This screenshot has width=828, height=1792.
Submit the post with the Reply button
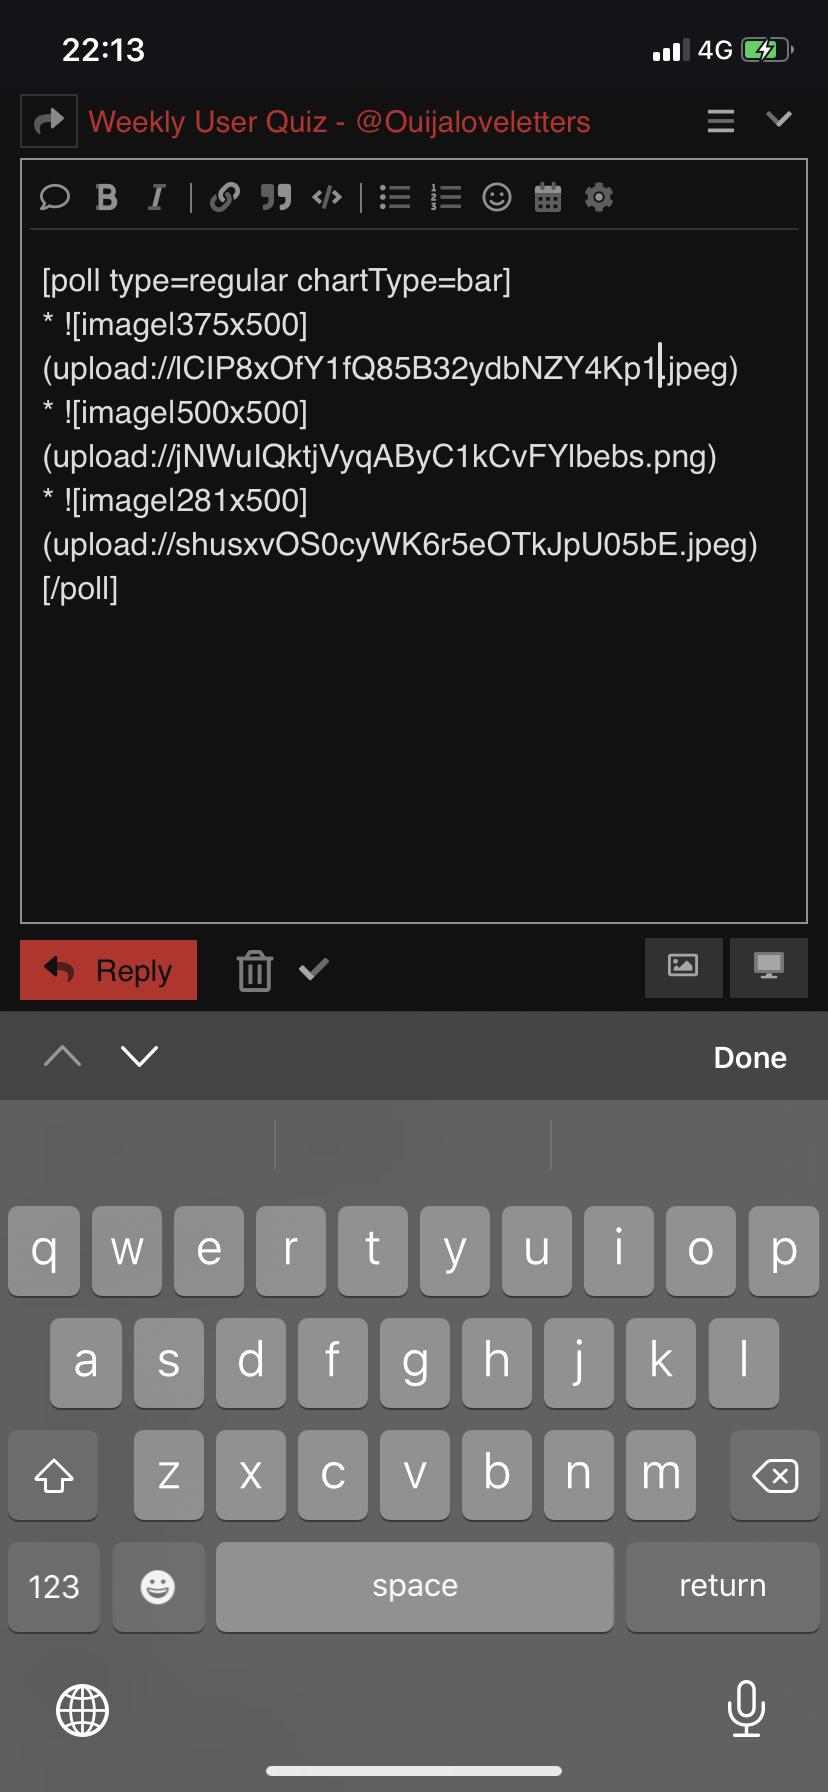point(108,970)
